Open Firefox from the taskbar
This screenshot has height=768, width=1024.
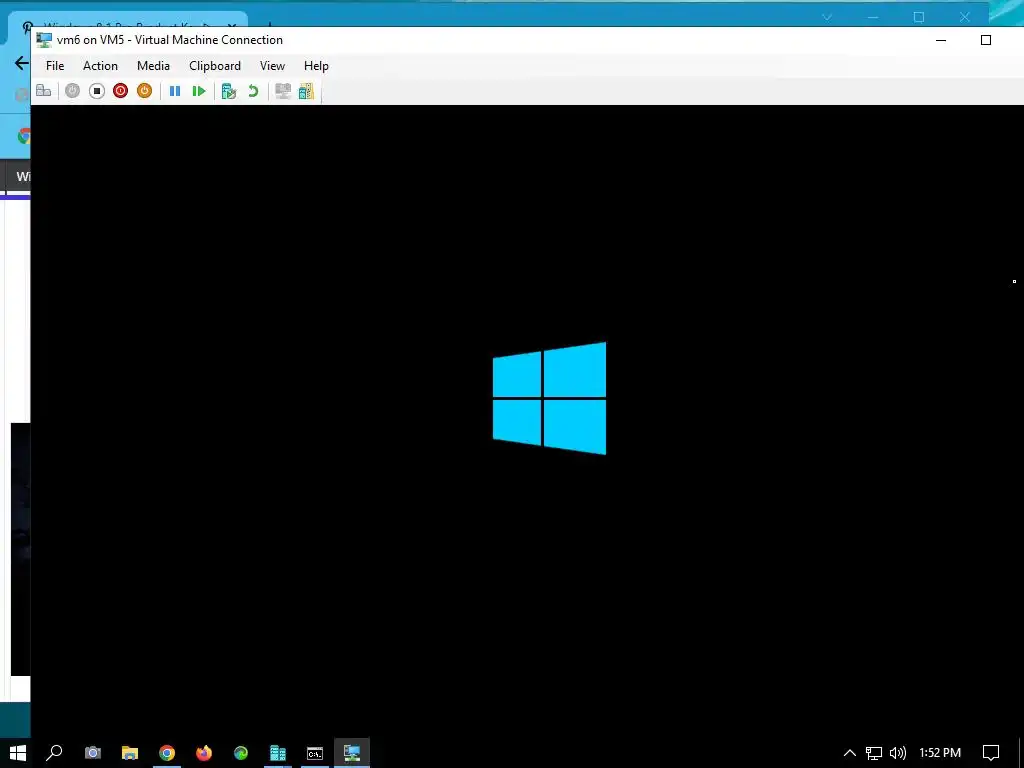(204, 753)
